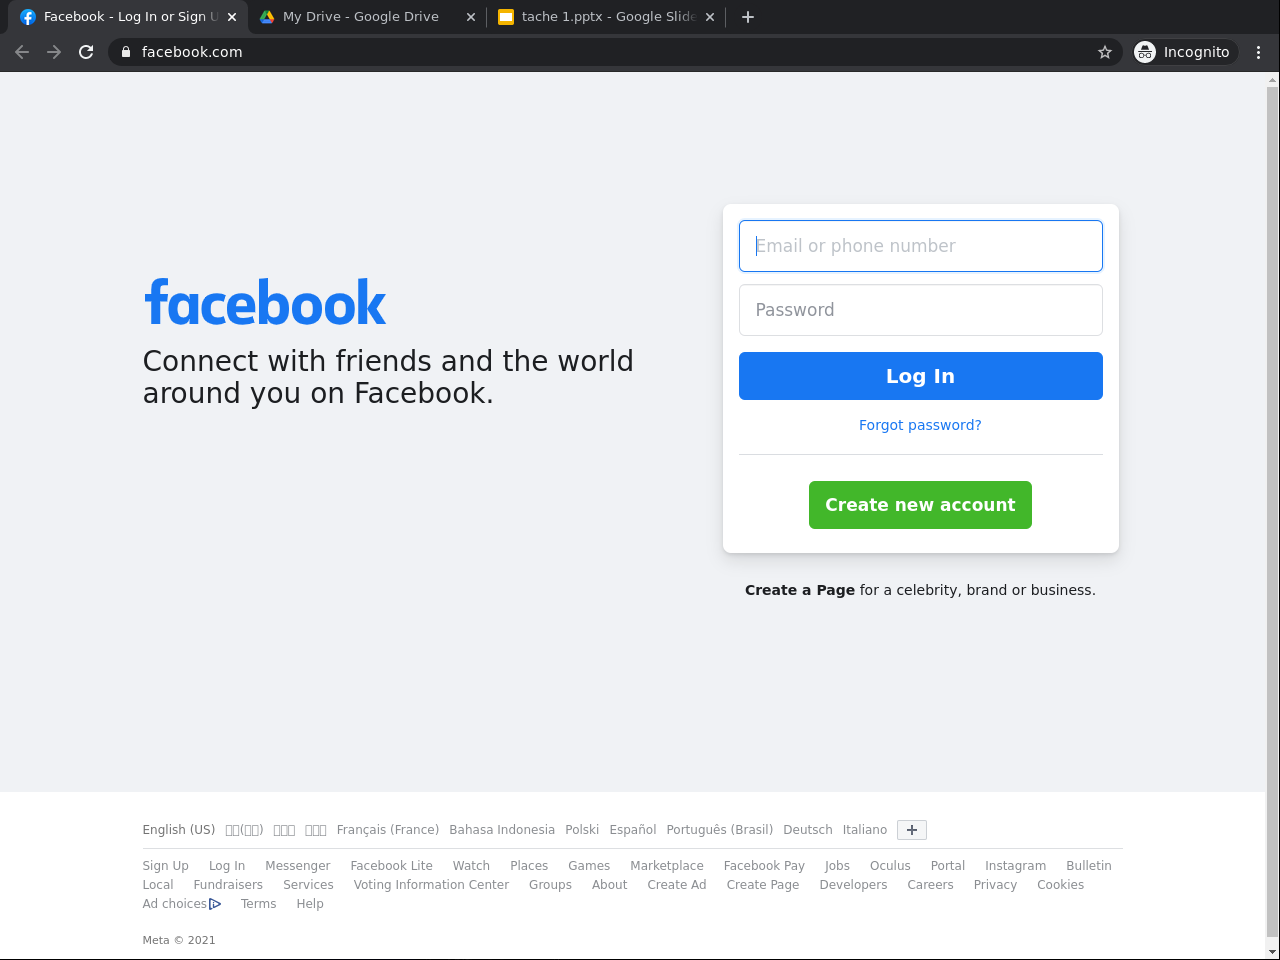This screenshot has width=1280, height=960.
Task: Open the Careers footer link
Action: 930,885
